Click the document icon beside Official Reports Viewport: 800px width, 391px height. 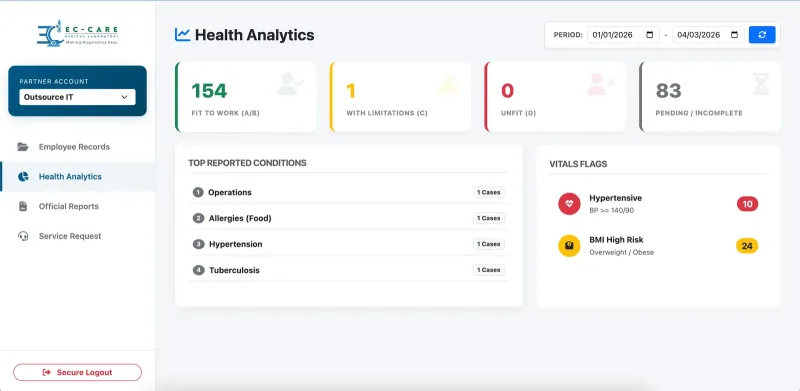pos(23,206)
